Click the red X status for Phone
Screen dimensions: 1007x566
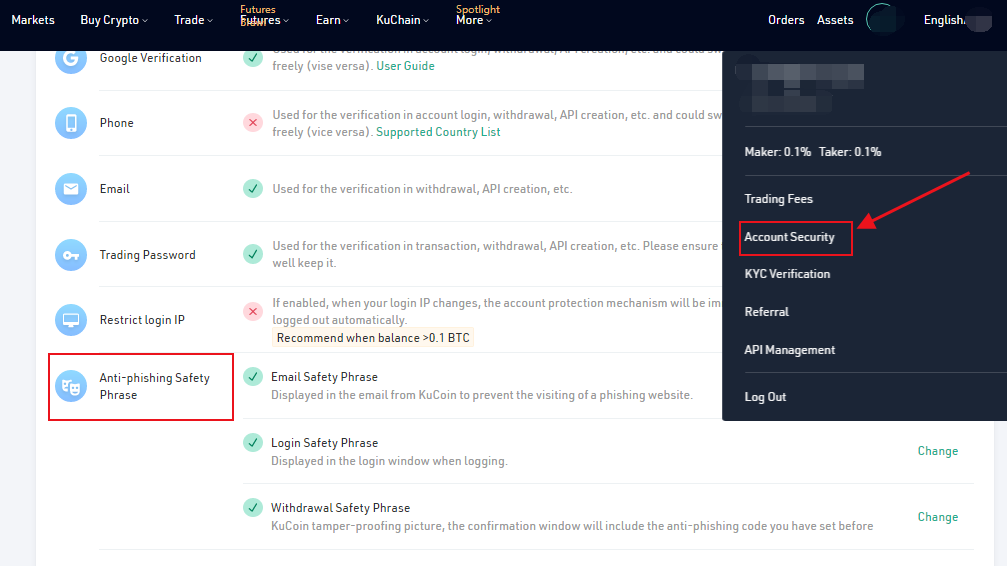pyautogui.click(x=253, y=122)
